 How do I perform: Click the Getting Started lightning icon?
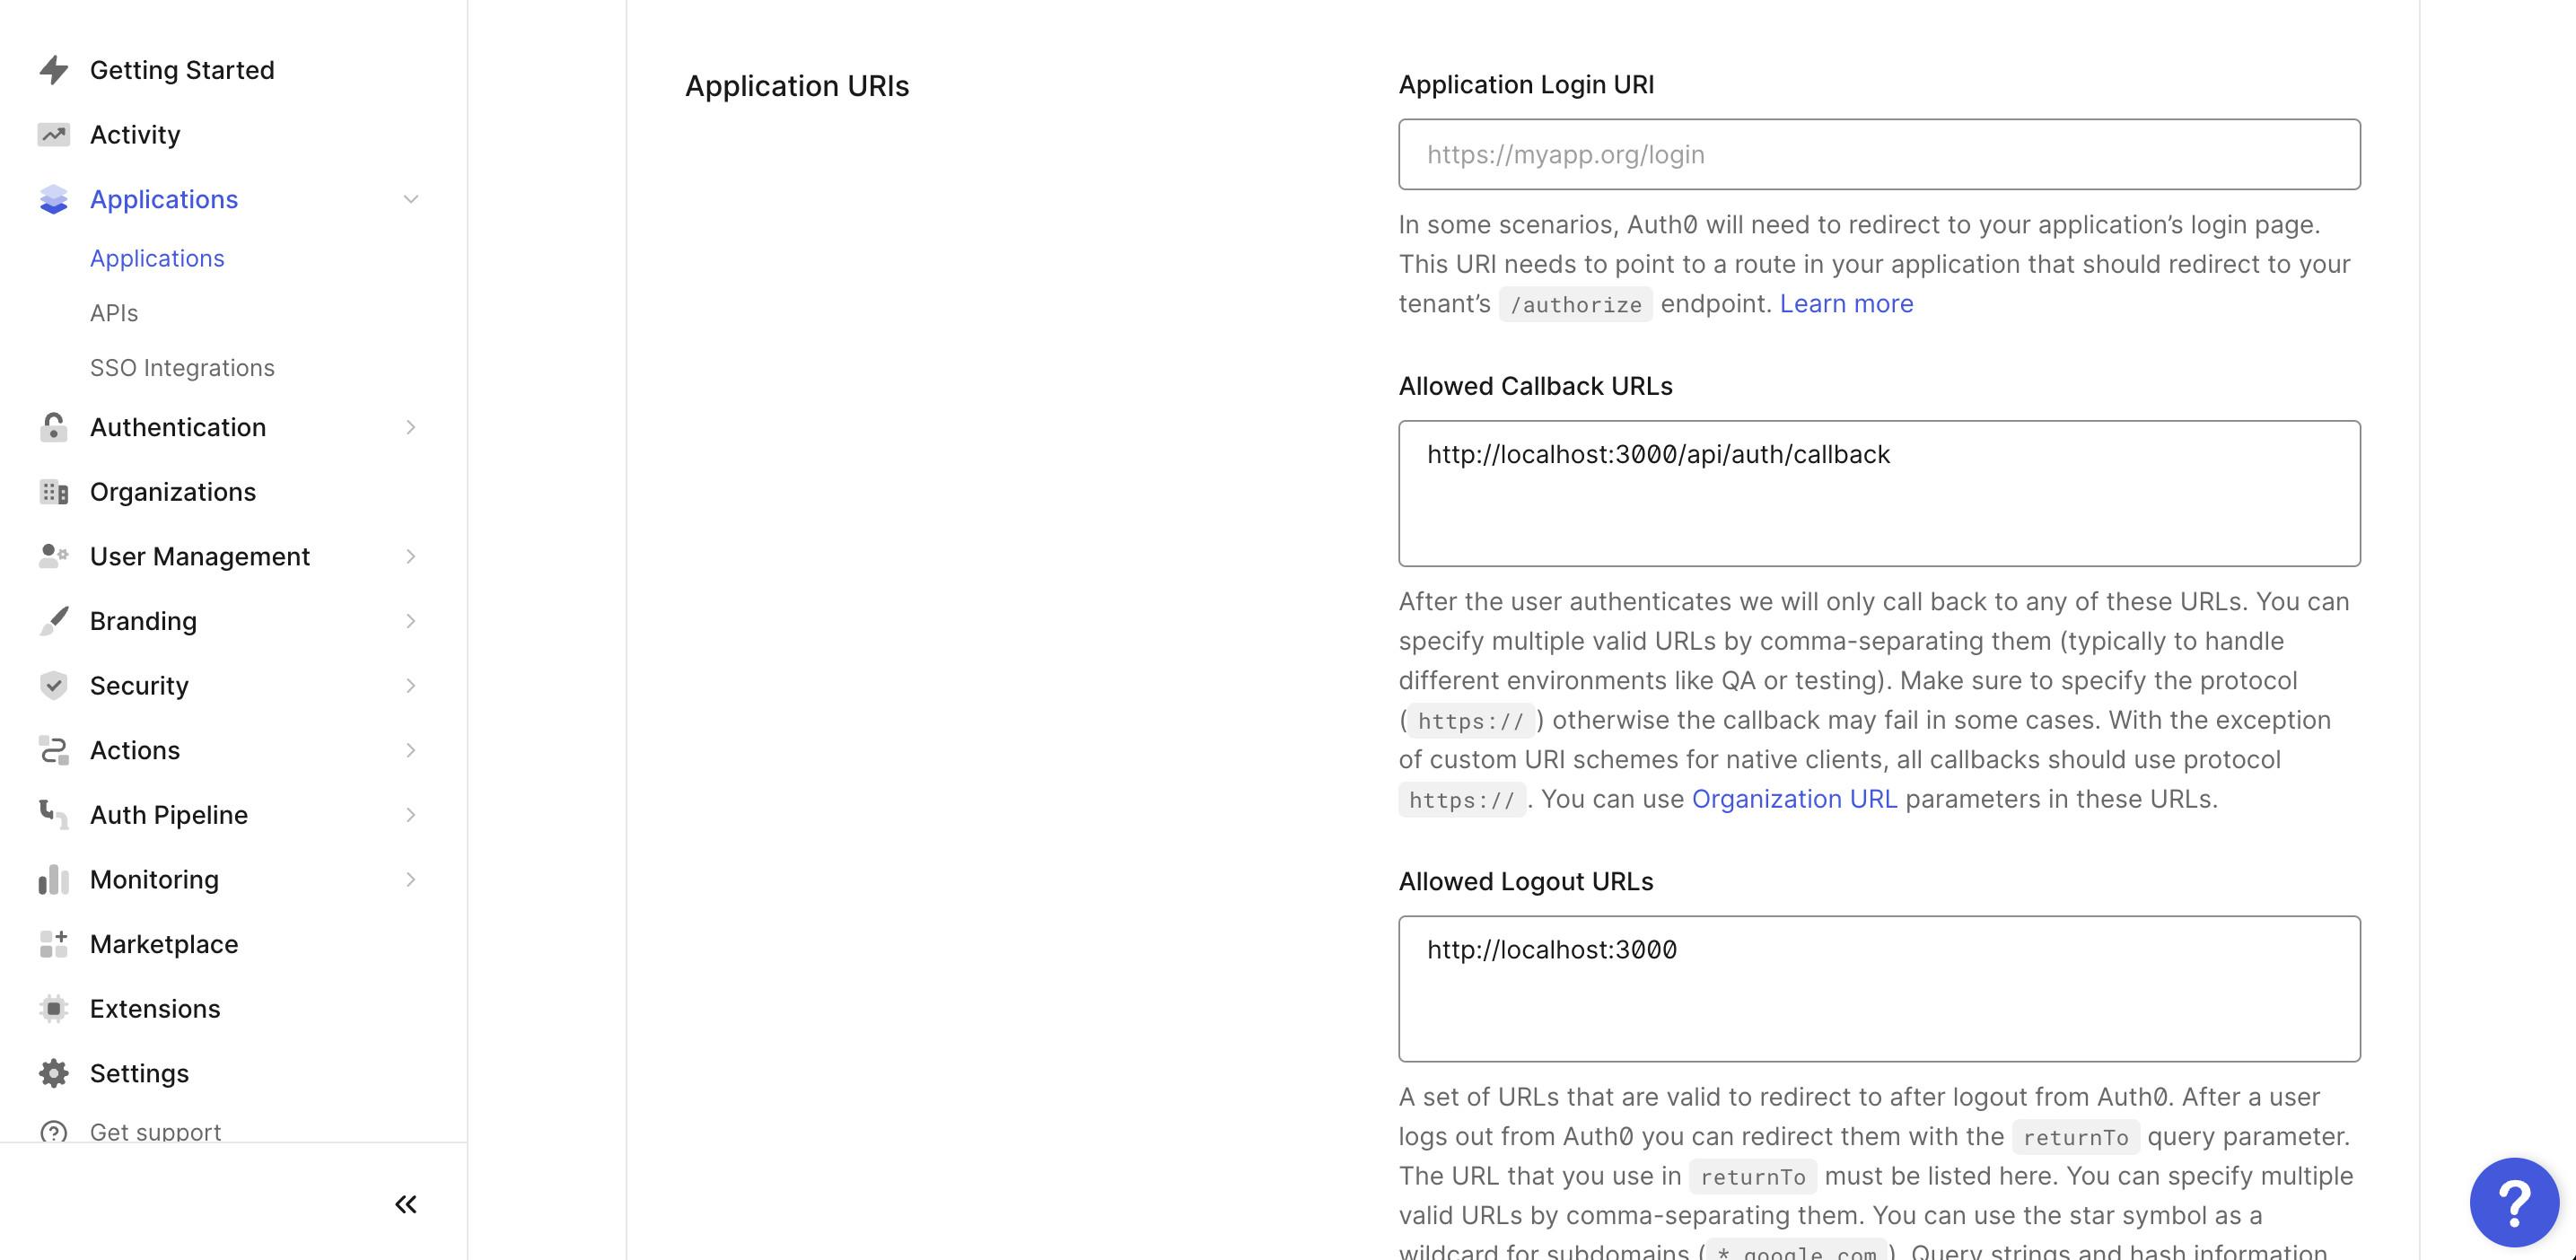click(x=53, y=69)
